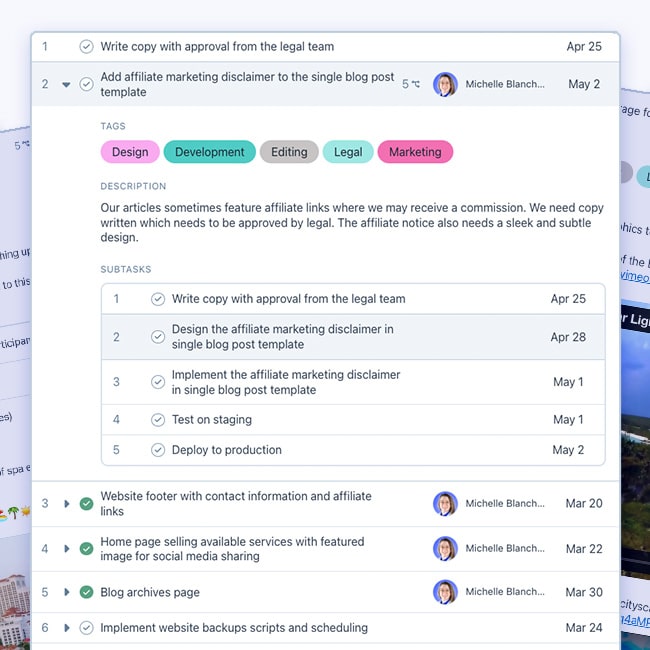This screenshot has height=650, width=650.
Task: Uncheck green 'Website footer with contact information' task
Action: (86, 504)
